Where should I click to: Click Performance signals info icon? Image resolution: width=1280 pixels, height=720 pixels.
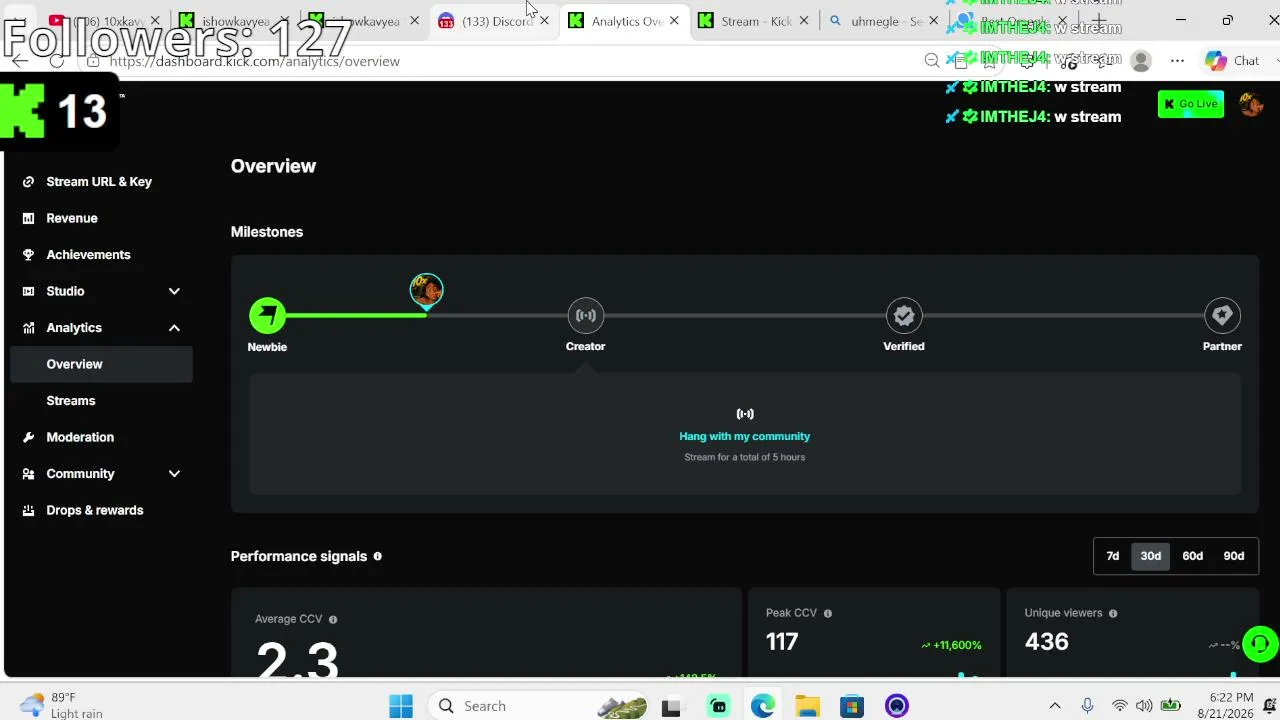pos(377,556)
